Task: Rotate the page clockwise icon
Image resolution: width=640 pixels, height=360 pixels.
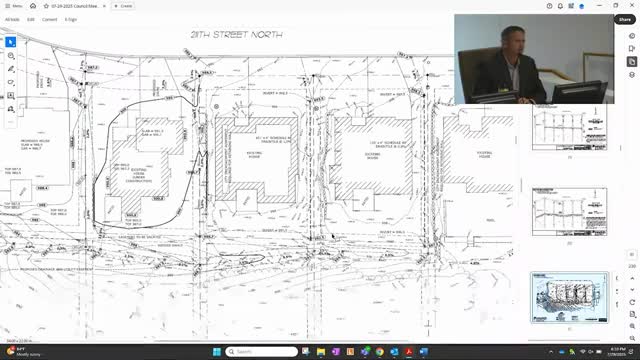Action: pyautogui.click(x=632, y=302)
